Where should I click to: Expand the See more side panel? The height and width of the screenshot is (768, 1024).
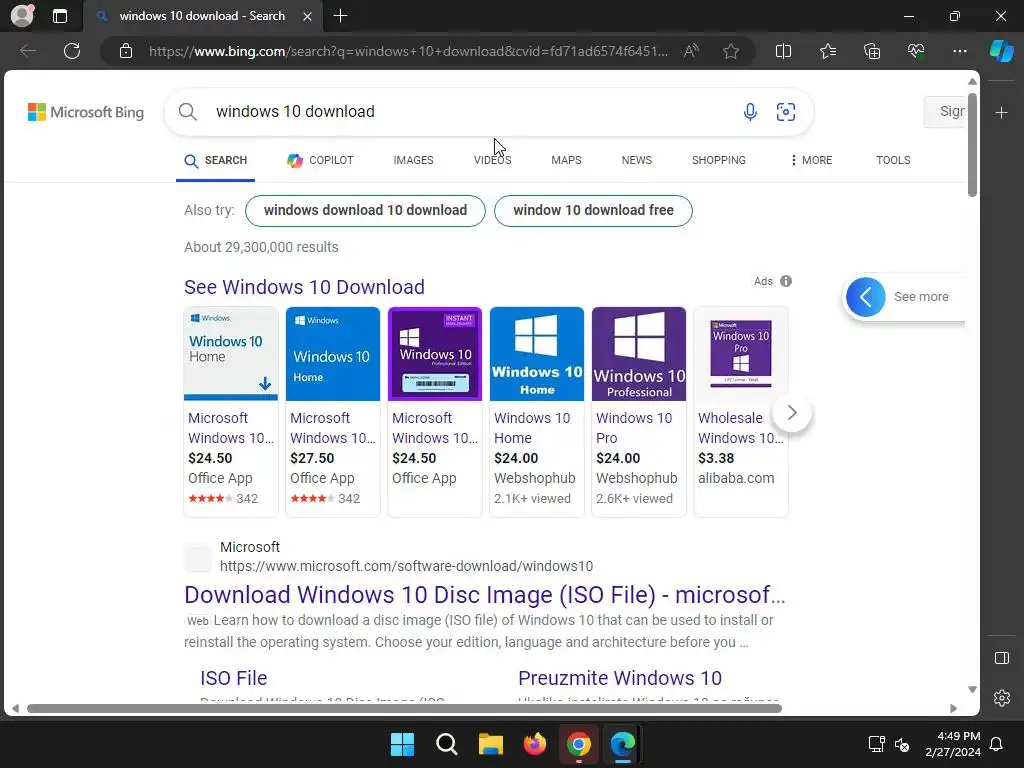click(x=905, y=296)
